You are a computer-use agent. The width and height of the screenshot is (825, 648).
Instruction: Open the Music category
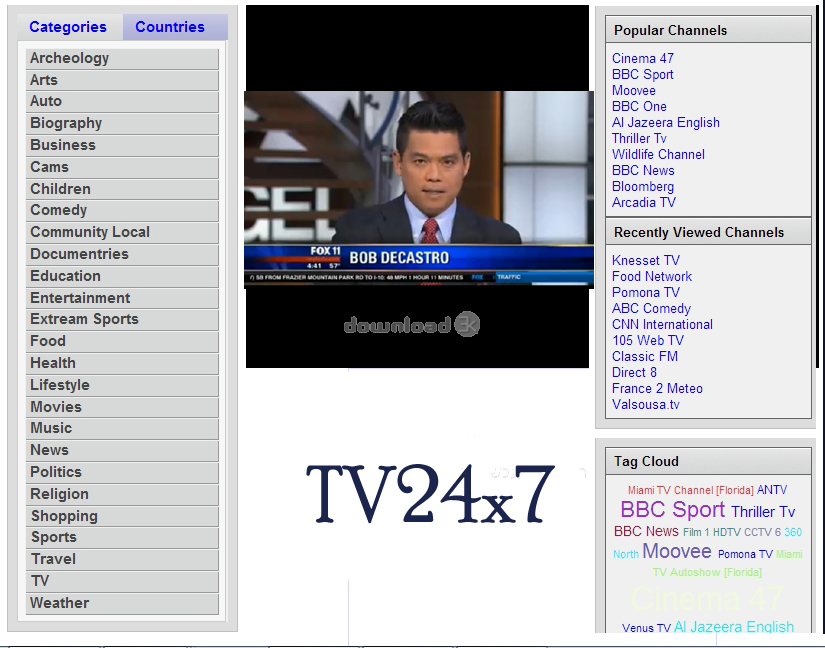click(122, 428)
